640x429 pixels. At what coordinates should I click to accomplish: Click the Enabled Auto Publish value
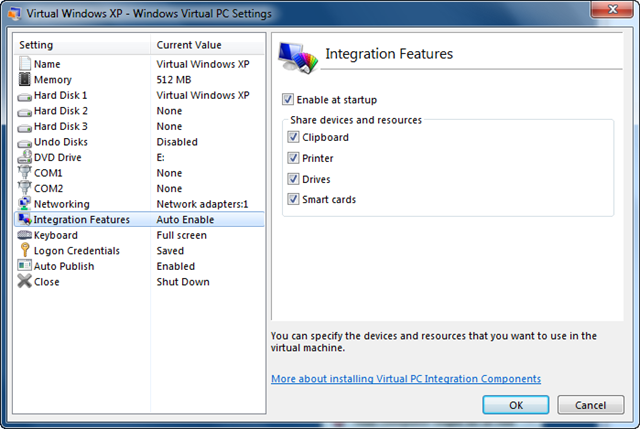pos(176,266)
